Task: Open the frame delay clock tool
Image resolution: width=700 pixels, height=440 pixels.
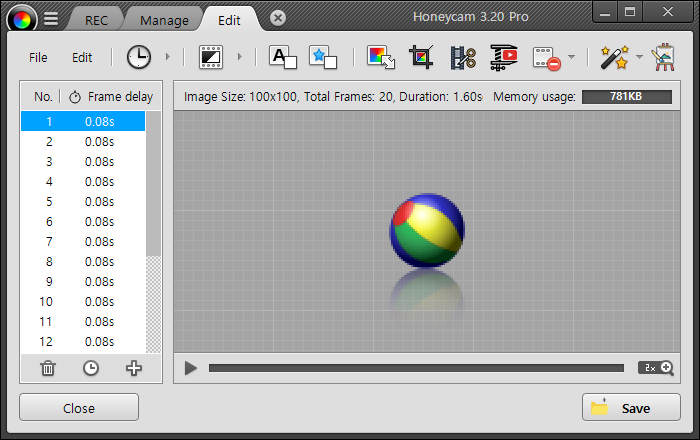Action: pyautogui.click(x=138, y=57)
